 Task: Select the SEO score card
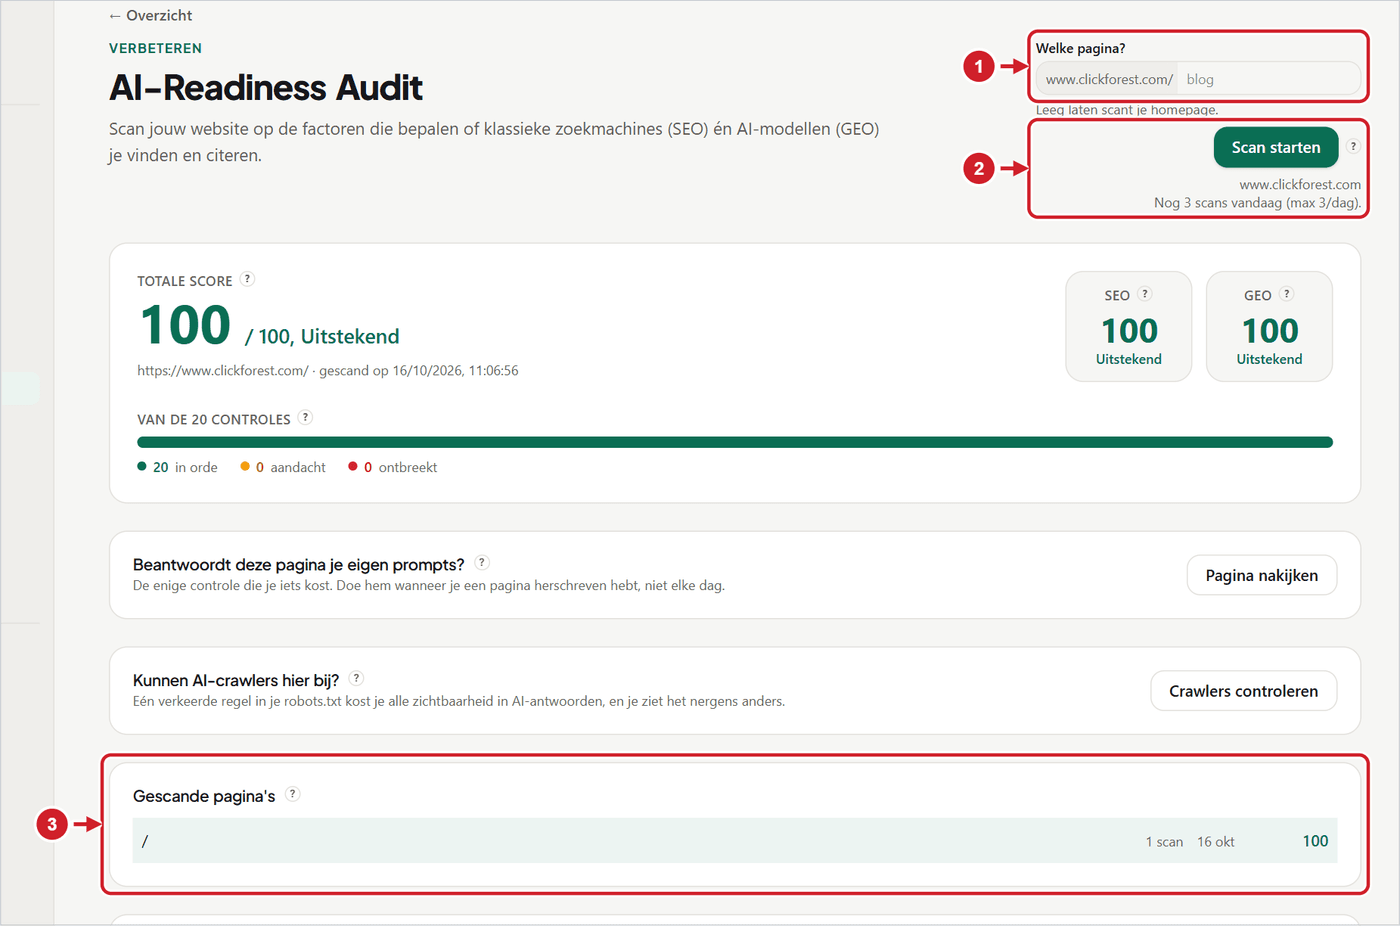pos(1129,327)
